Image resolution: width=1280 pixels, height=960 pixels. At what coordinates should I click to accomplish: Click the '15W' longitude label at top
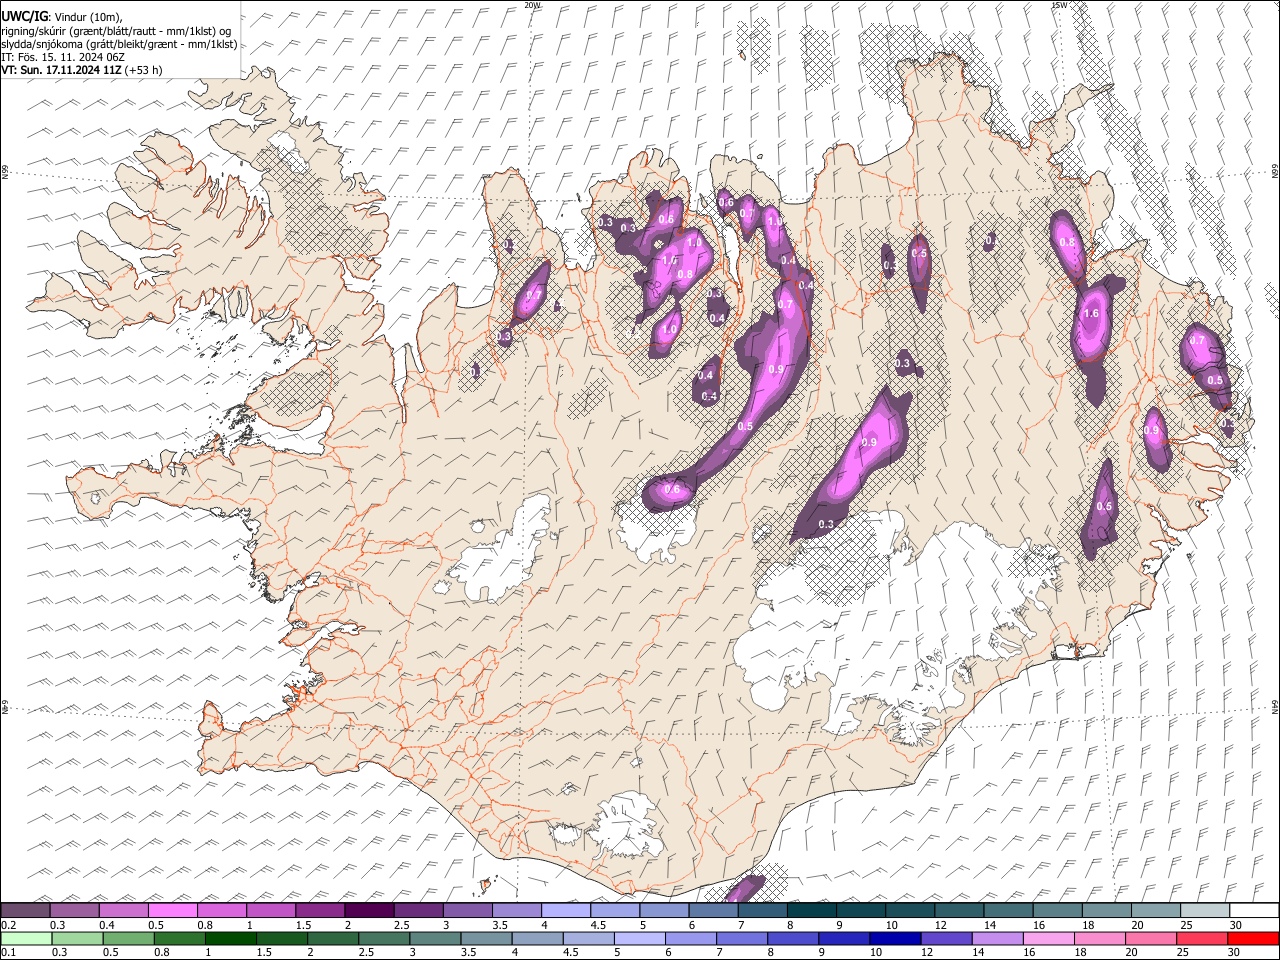tap(1059, 5)
